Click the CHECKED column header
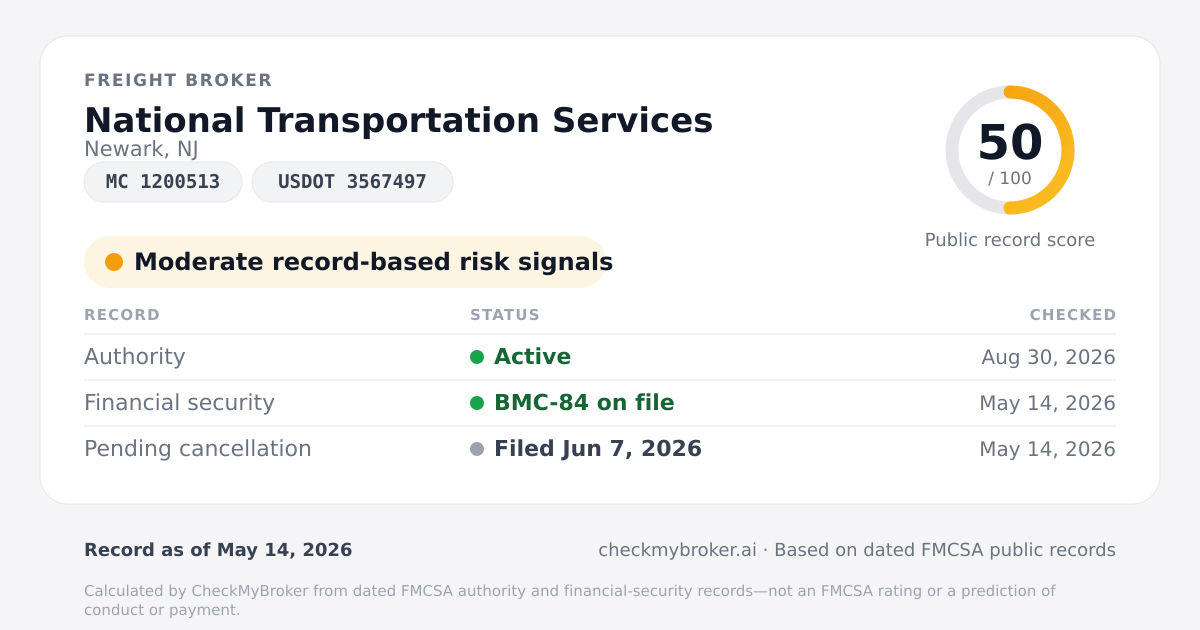Viewport: 1200px width, 630px height. 1073,315
